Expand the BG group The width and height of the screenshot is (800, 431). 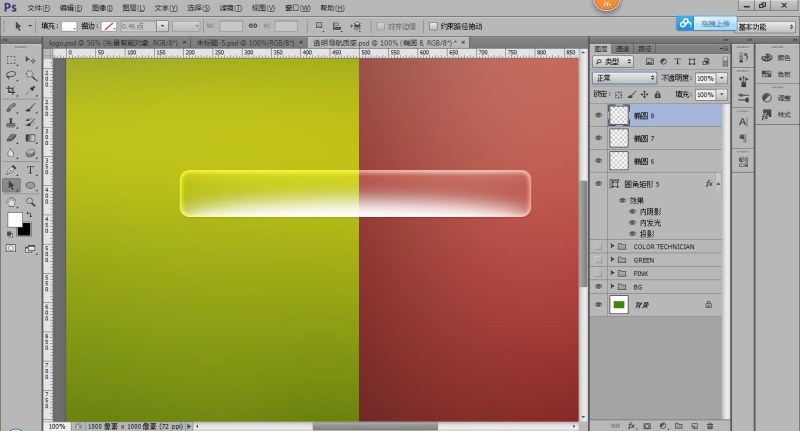click(612, 287)
